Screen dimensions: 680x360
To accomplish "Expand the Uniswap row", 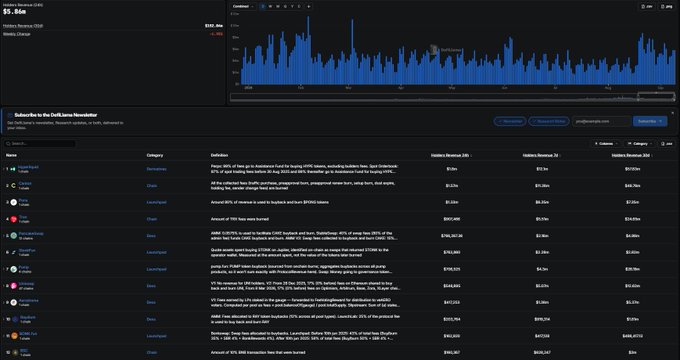I will point(4,286).
